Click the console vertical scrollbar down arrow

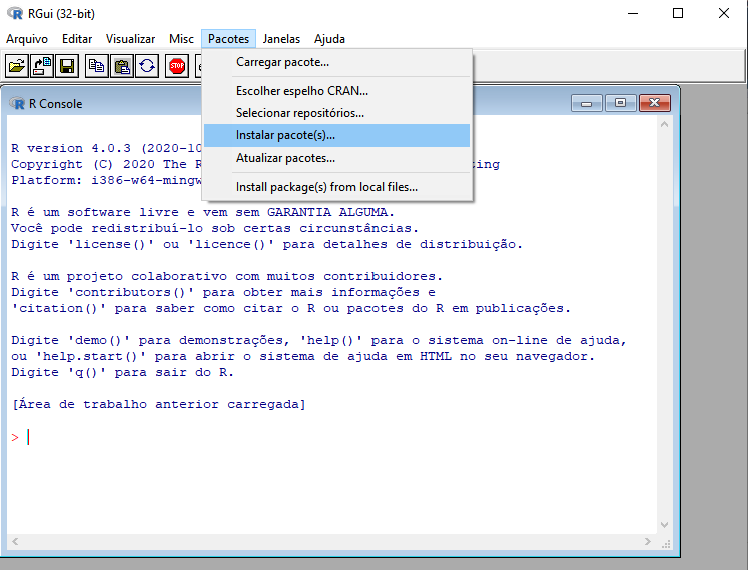(664, 525)
